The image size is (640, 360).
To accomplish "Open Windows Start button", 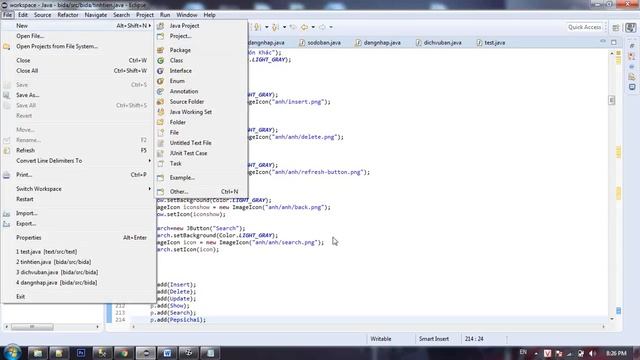I will pos(12,353).
